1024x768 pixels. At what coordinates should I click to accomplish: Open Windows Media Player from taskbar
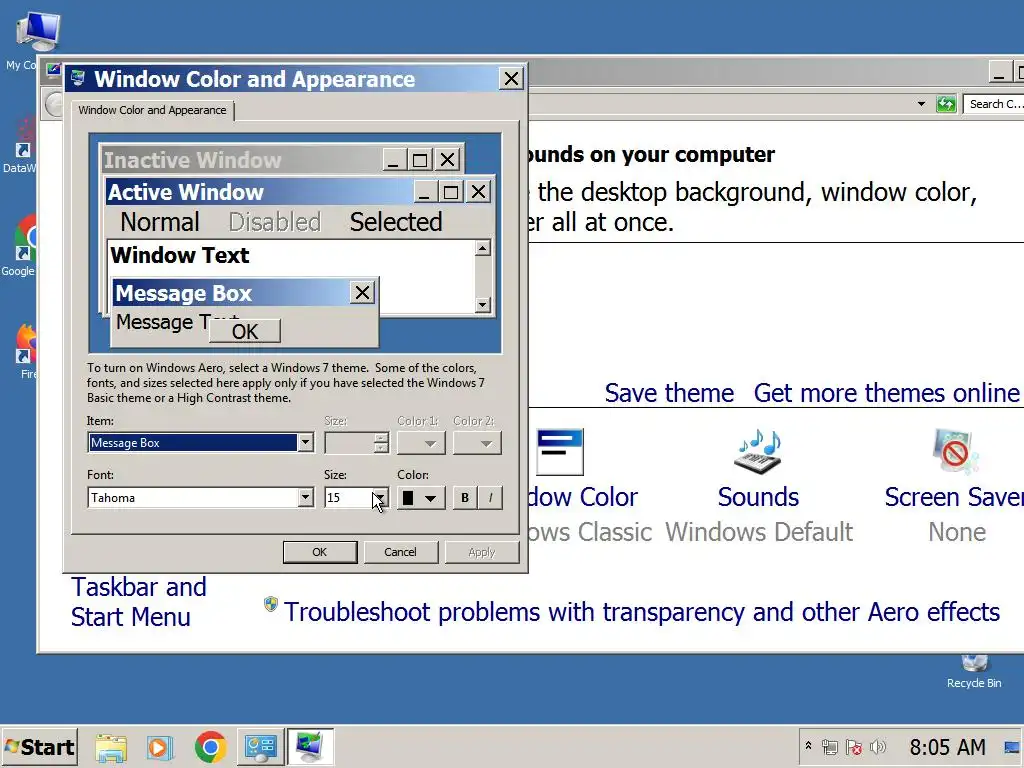click(x=159, y=747)
